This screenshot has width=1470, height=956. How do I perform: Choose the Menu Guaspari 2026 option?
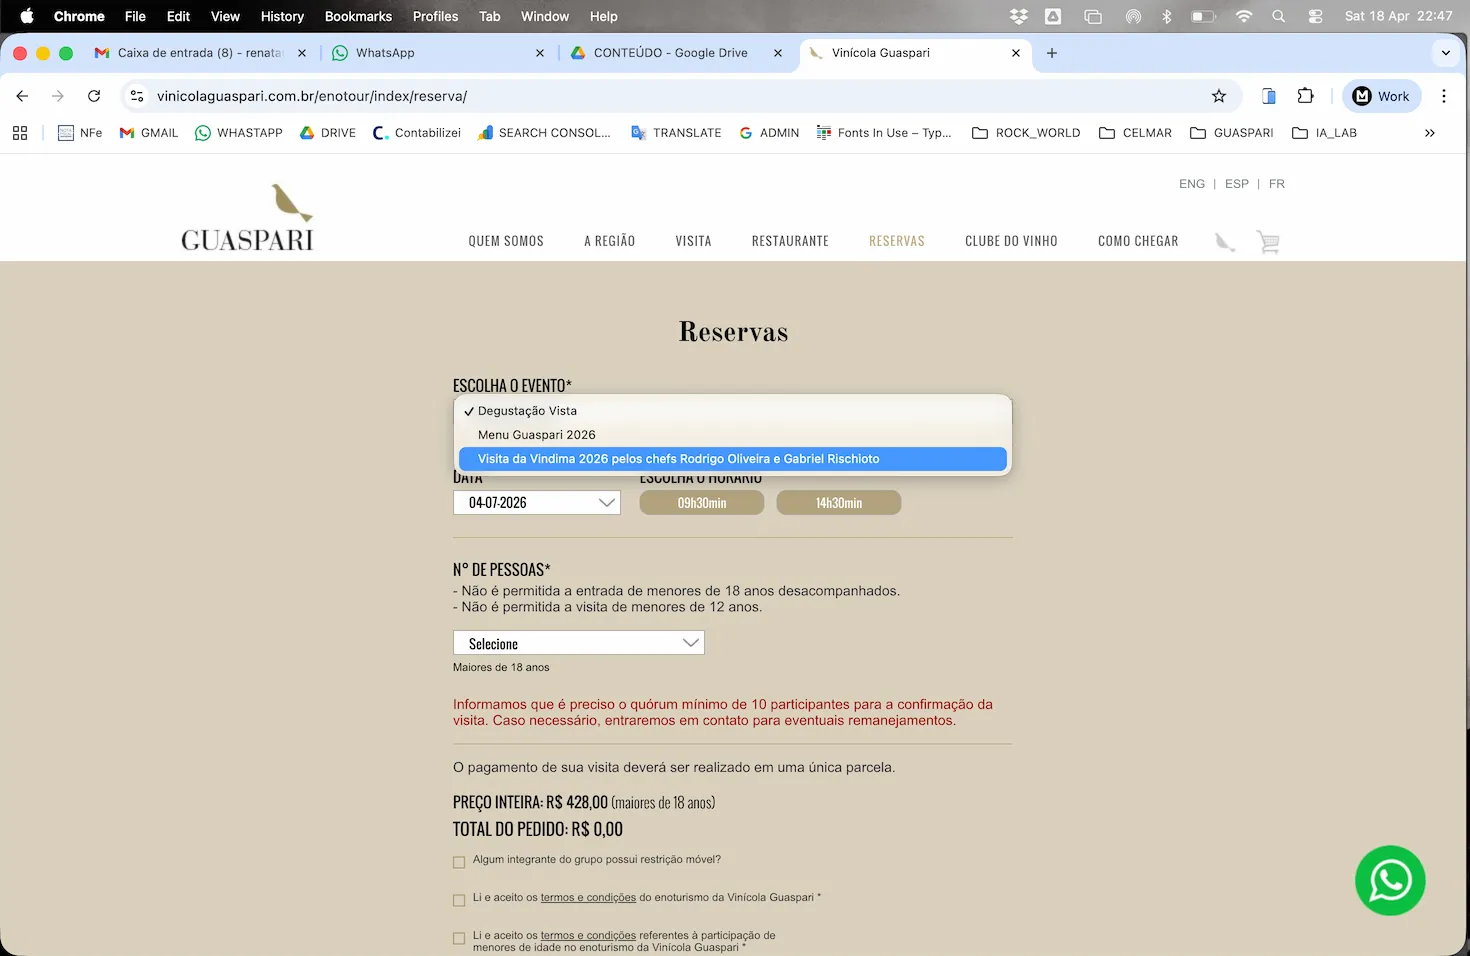click(732, 435)
